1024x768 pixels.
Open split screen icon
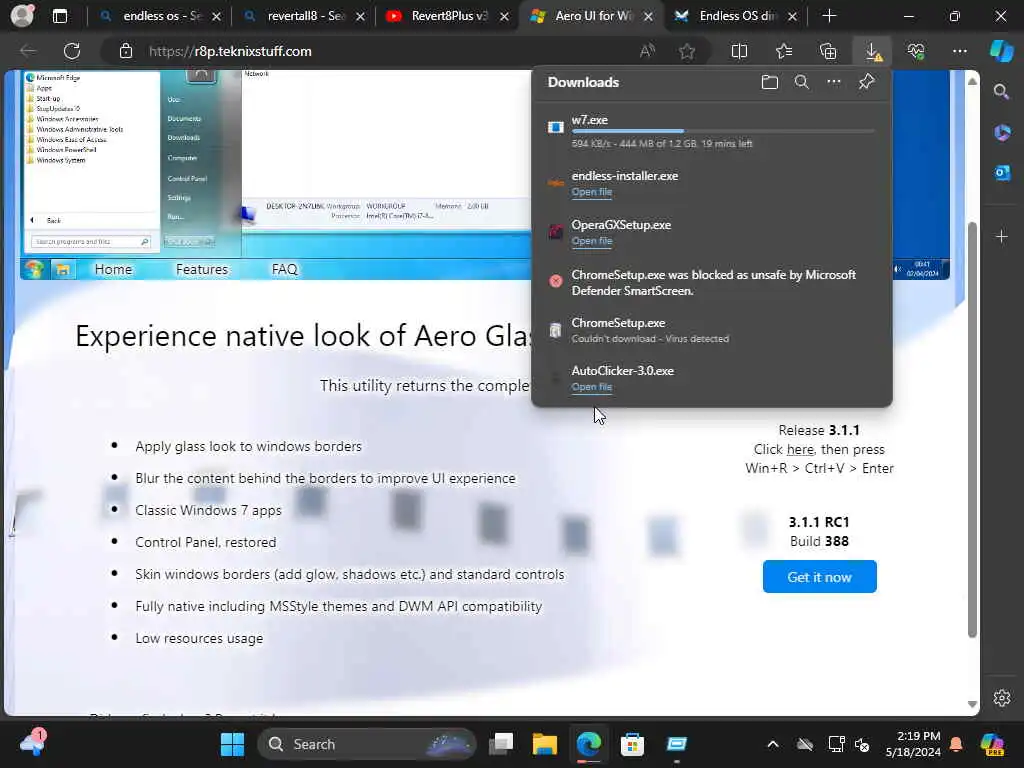pyautogui.click(x=739, y=51)
